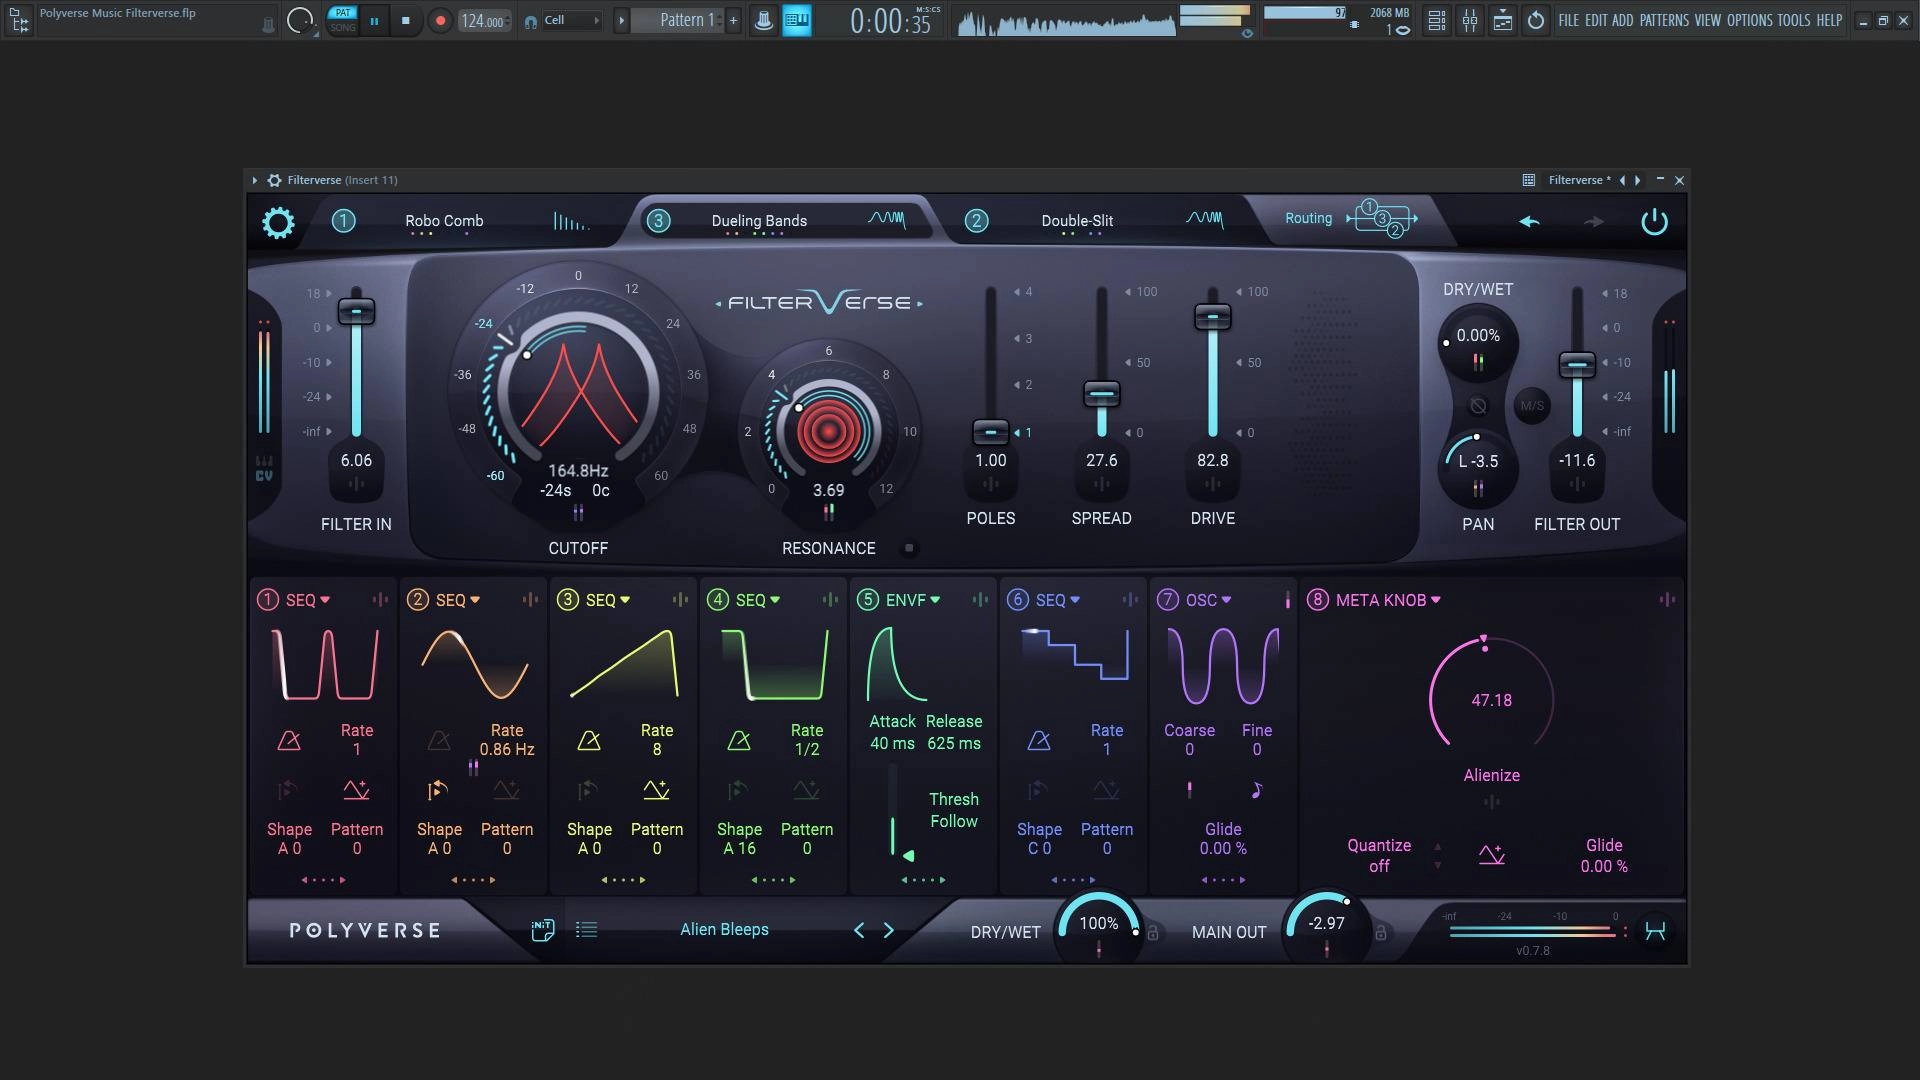This screenshot has height=1080, width=1920.
Task: Click randomize pattern icon on modulator 1
Action: 356,790
